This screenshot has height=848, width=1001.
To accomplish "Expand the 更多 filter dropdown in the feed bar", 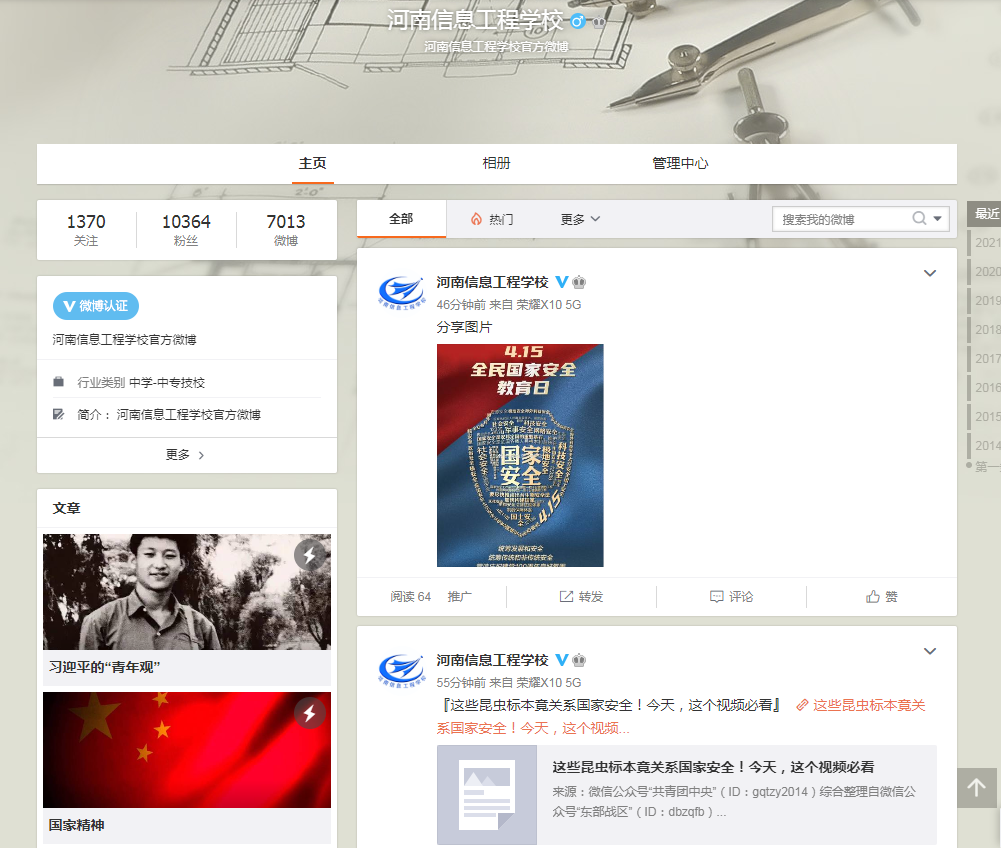I will 580,219.
